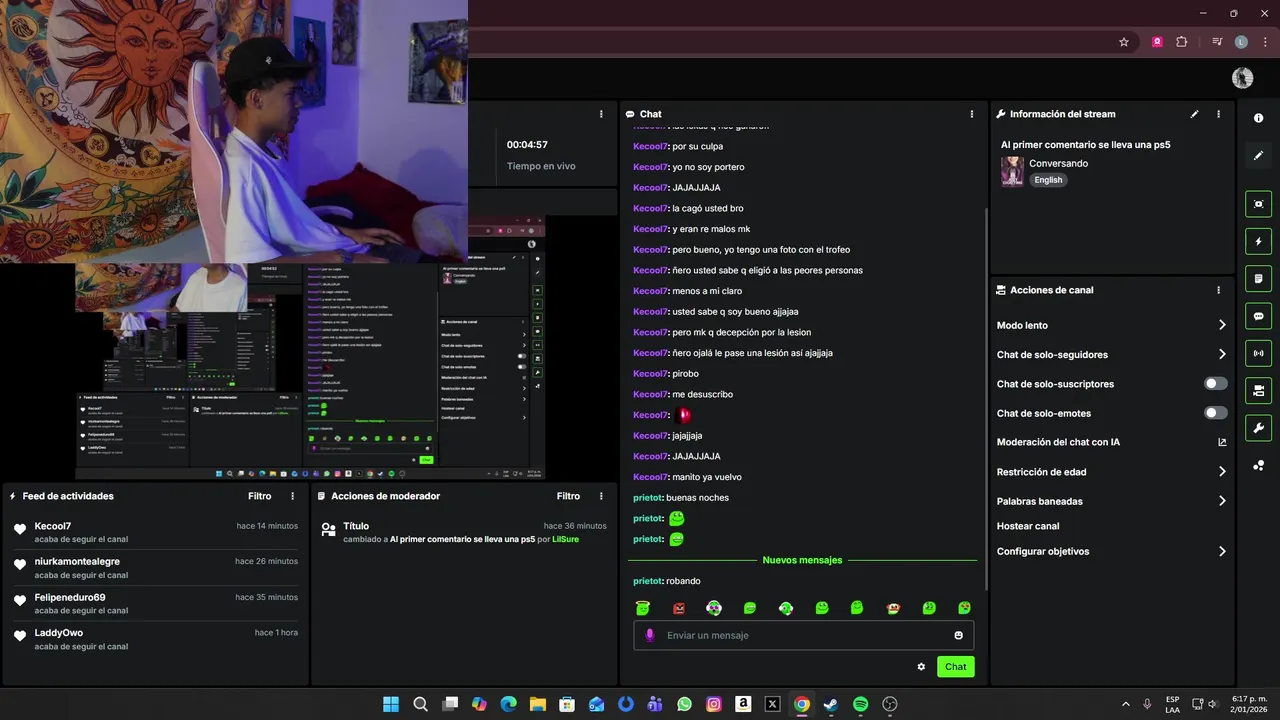Toggle the chat bubble panel sidebar icon
The image size is (1280, 720).
[x=1258, y=316]
